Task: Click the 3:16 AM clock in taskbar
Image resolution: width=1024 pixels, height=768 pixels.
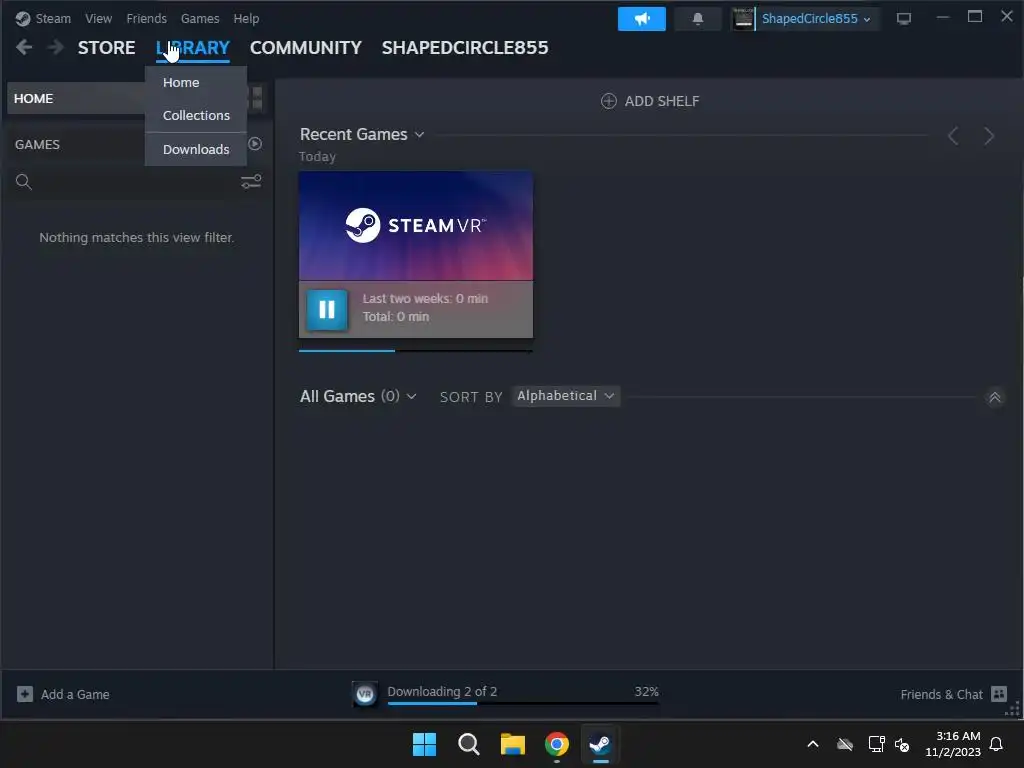Action: 958,736
